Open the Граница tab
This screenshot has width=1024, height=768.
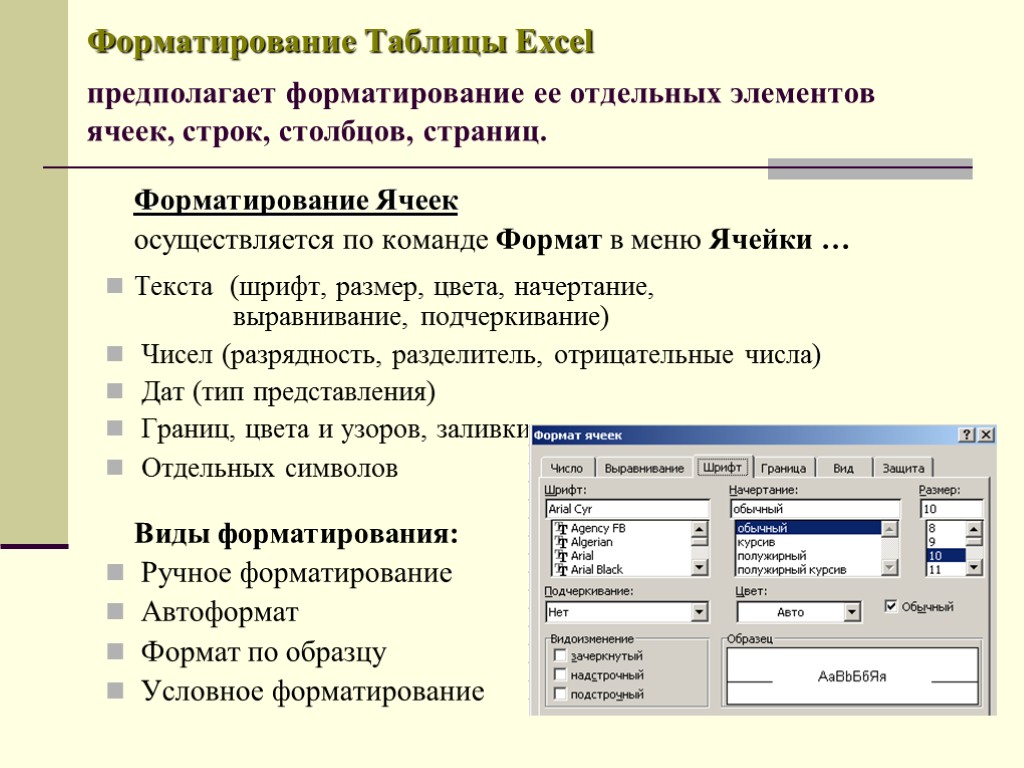pyautogui.click(x=783, y=468)
